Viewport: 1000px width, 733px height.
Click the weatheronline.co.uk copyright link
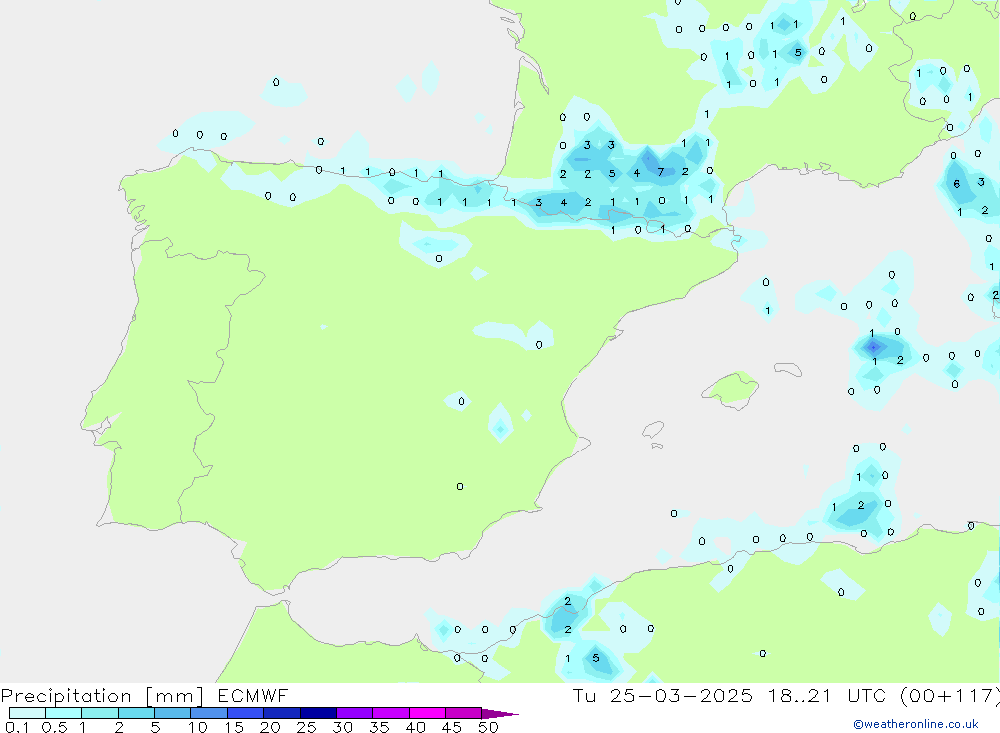tap(916, 724)
